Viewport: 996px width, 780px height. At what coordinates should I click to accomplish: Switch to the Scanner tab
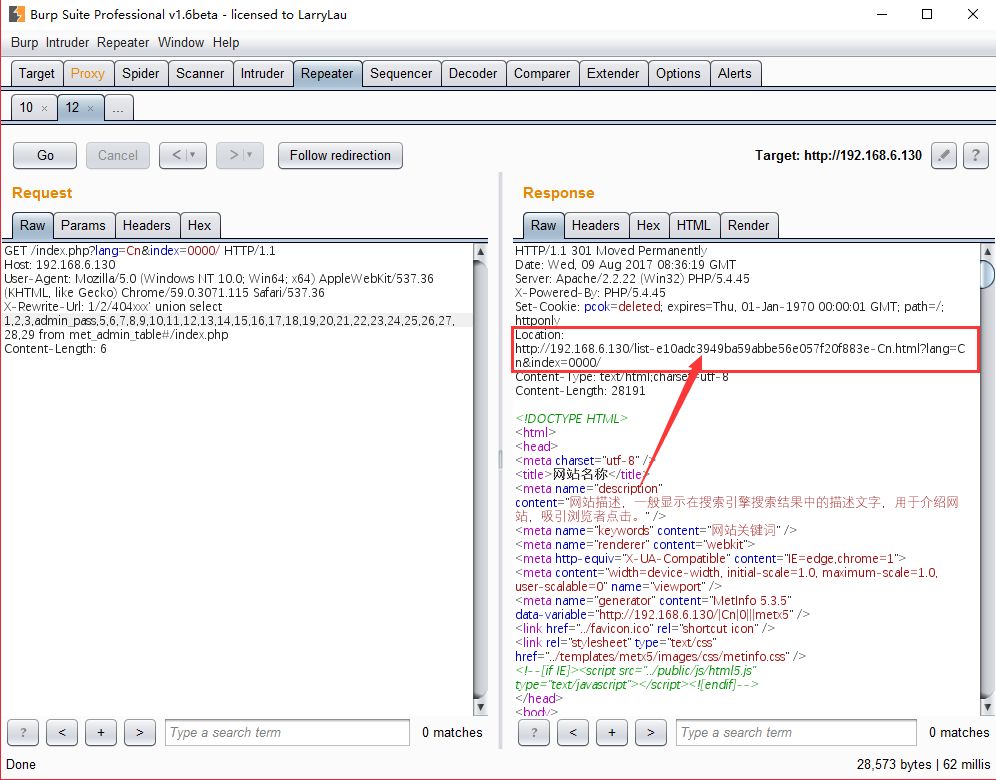coord(200,74)
